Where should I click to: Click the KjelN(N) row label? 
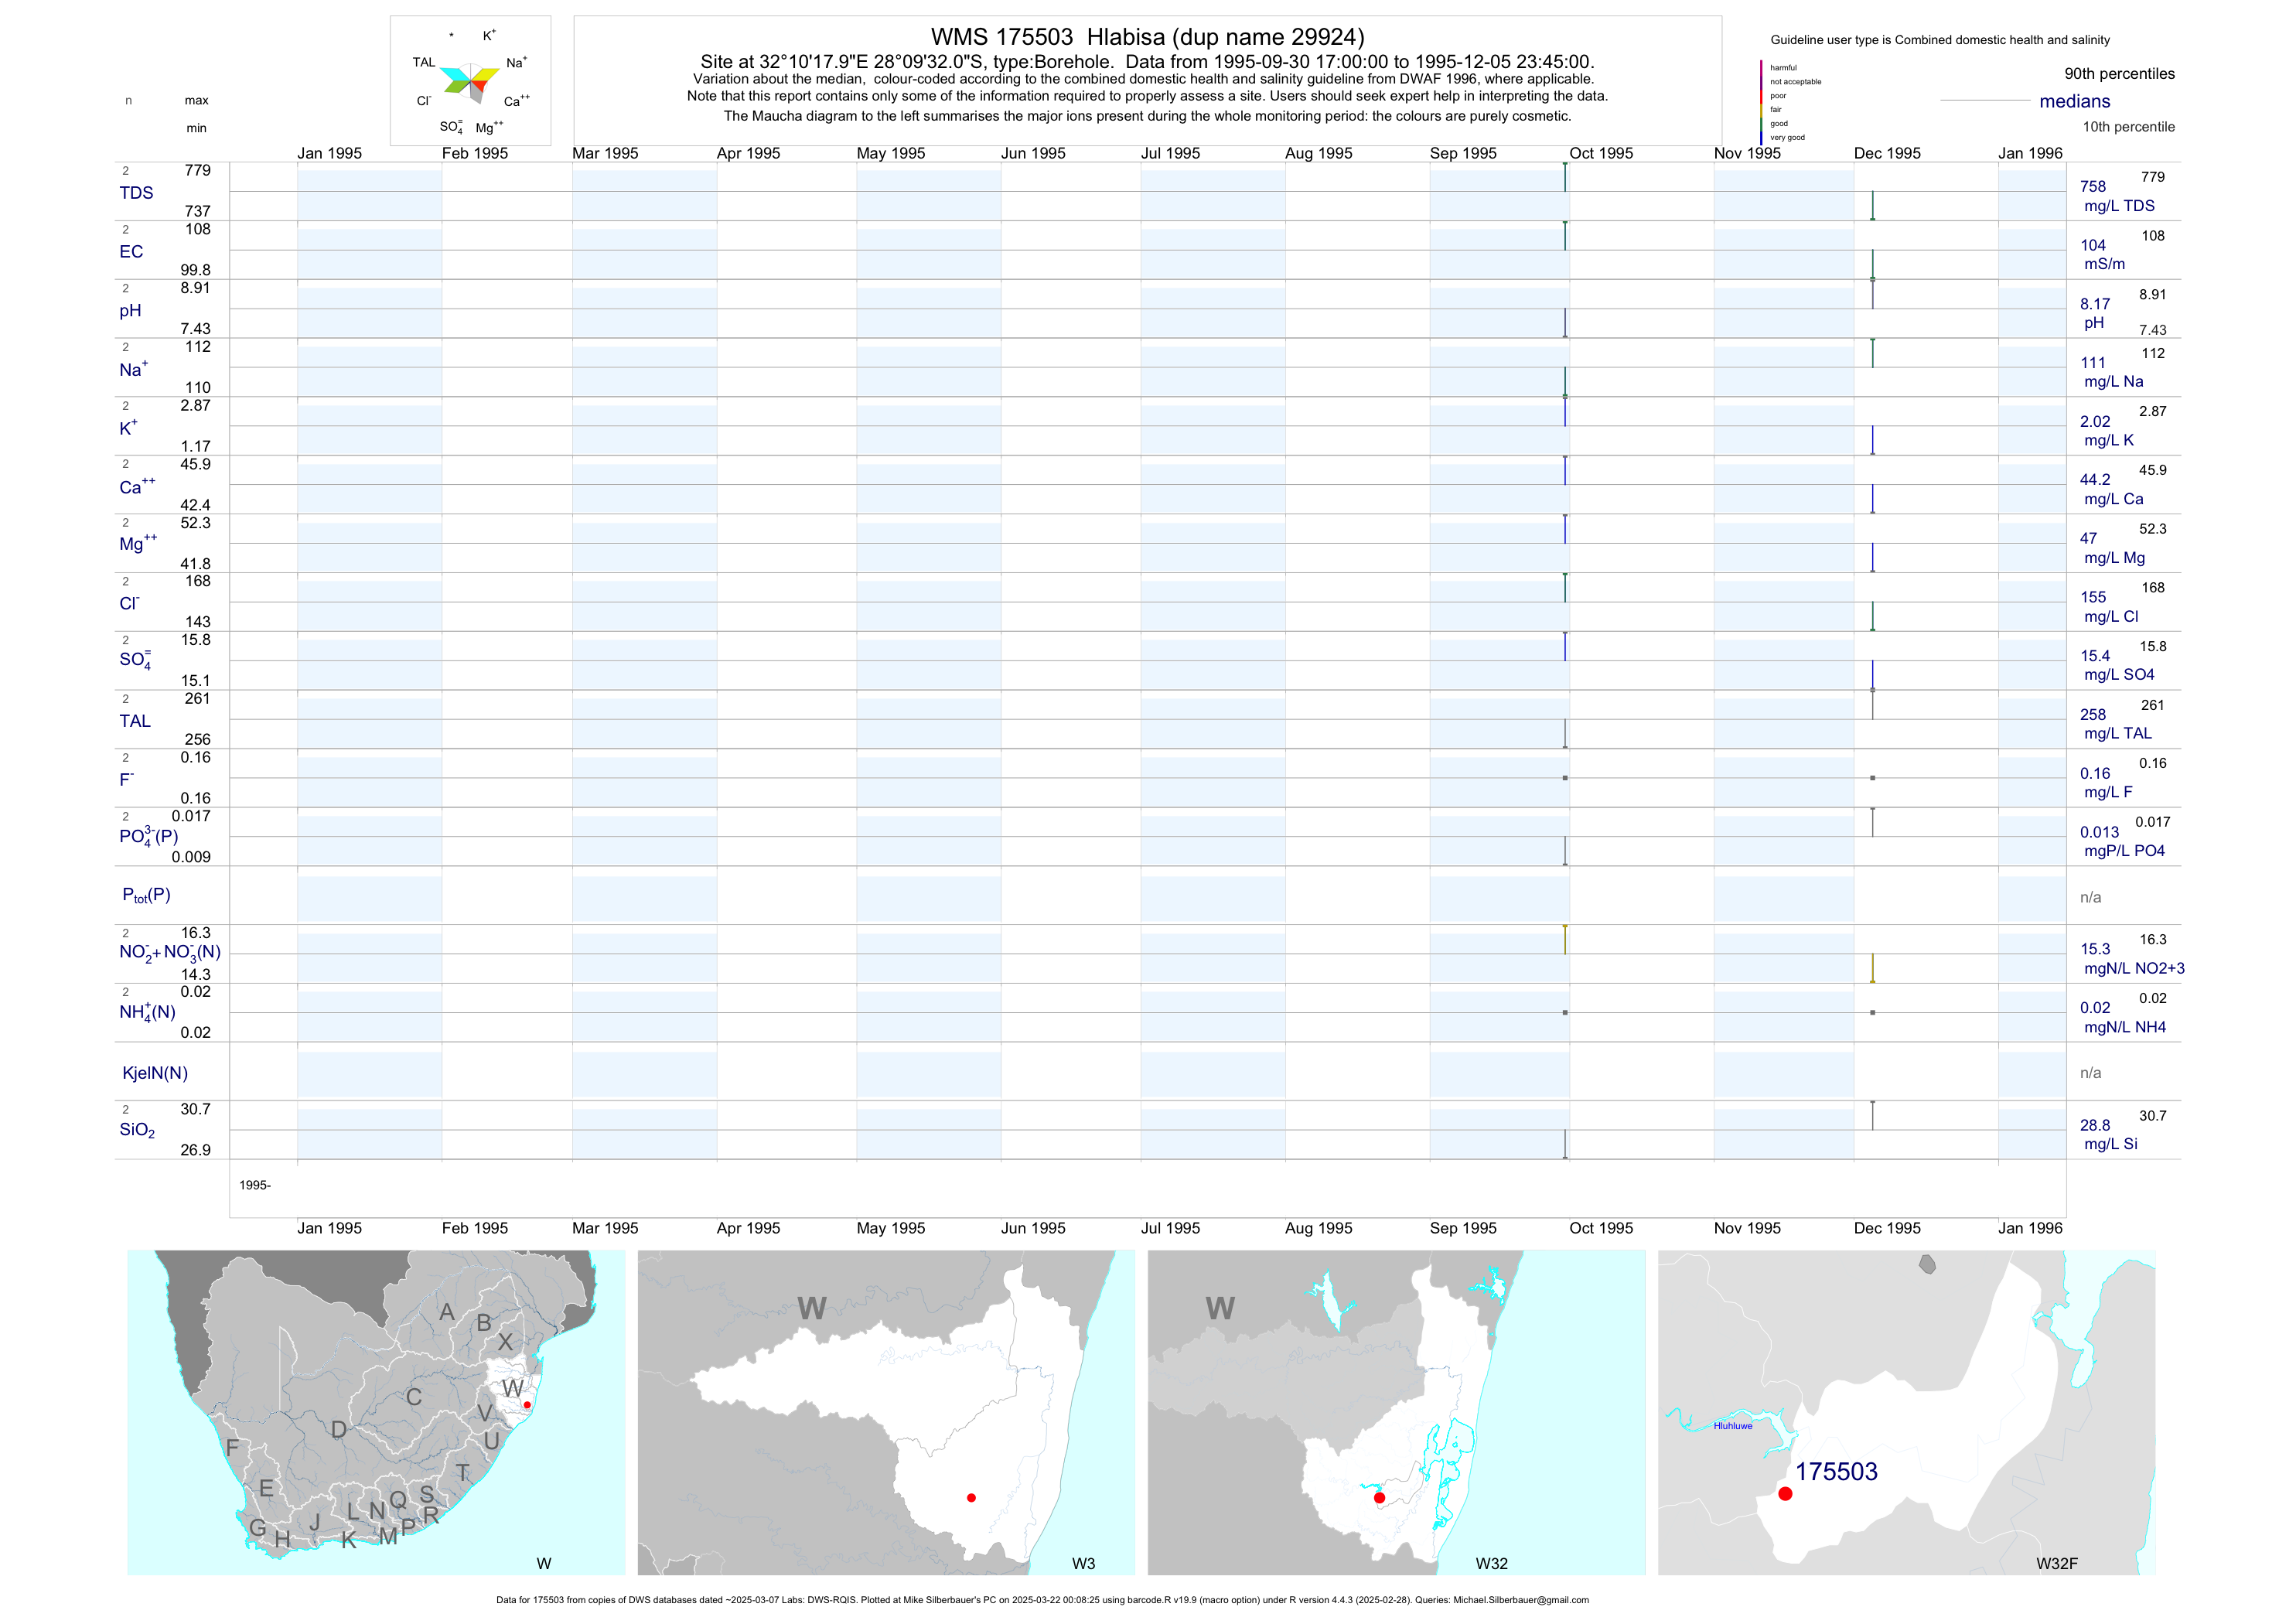[155, 1073]
